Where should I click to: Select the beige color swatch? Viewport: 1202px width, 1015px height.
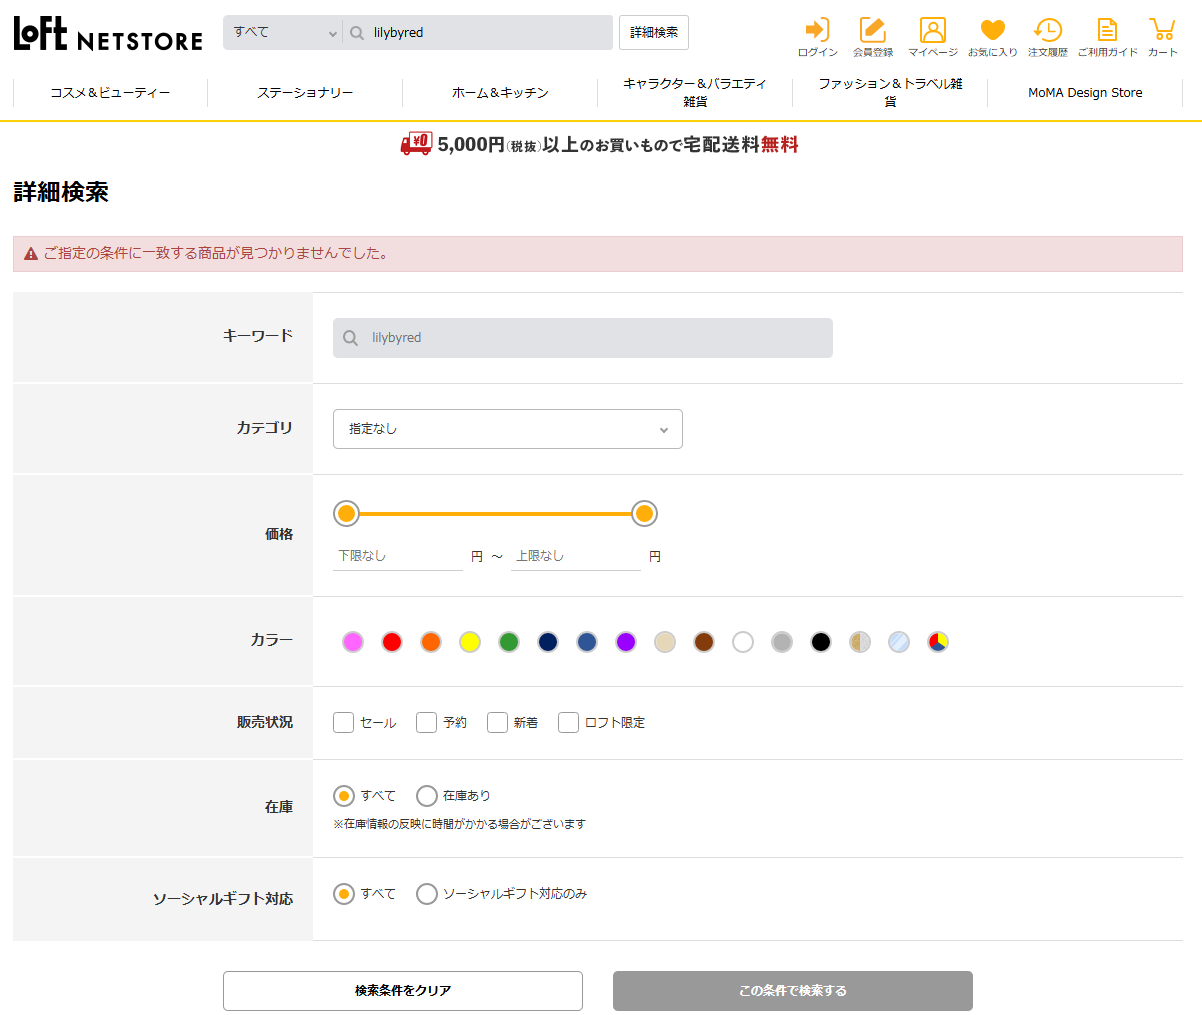coord(665,642)
